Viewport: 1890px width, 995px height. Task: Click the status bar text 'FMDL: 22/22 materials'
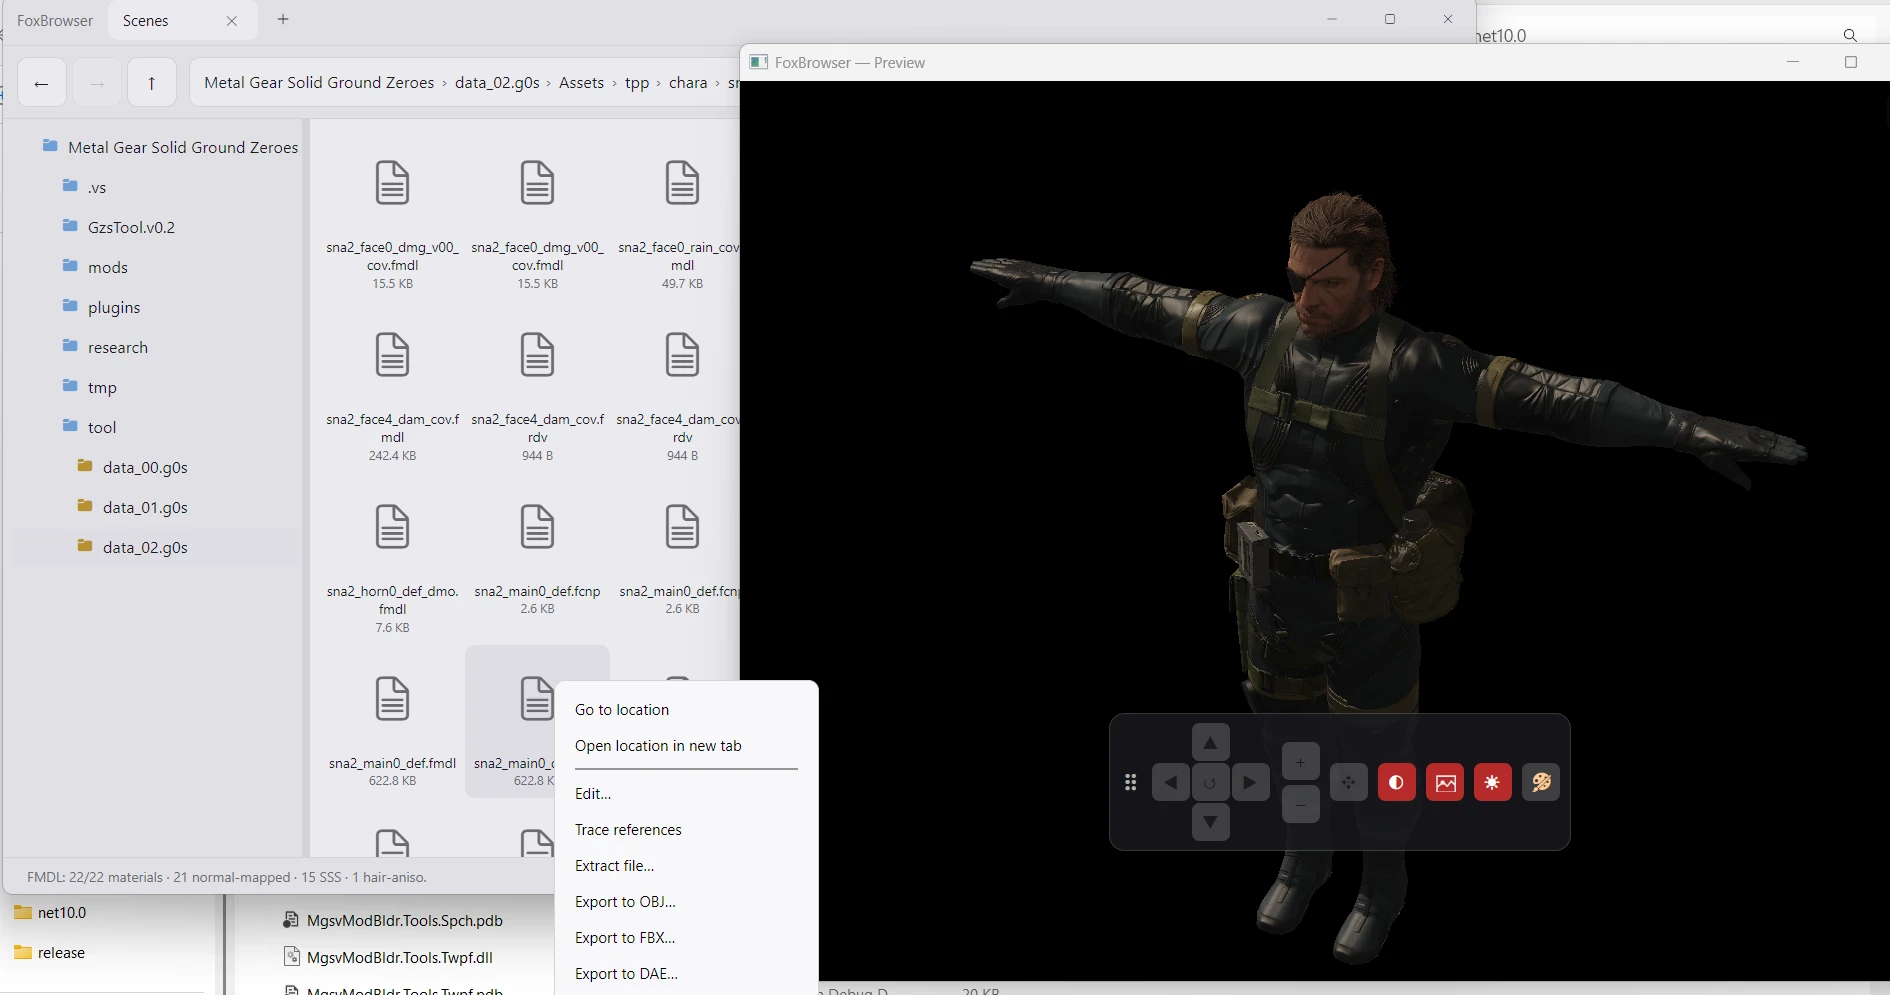95,877
